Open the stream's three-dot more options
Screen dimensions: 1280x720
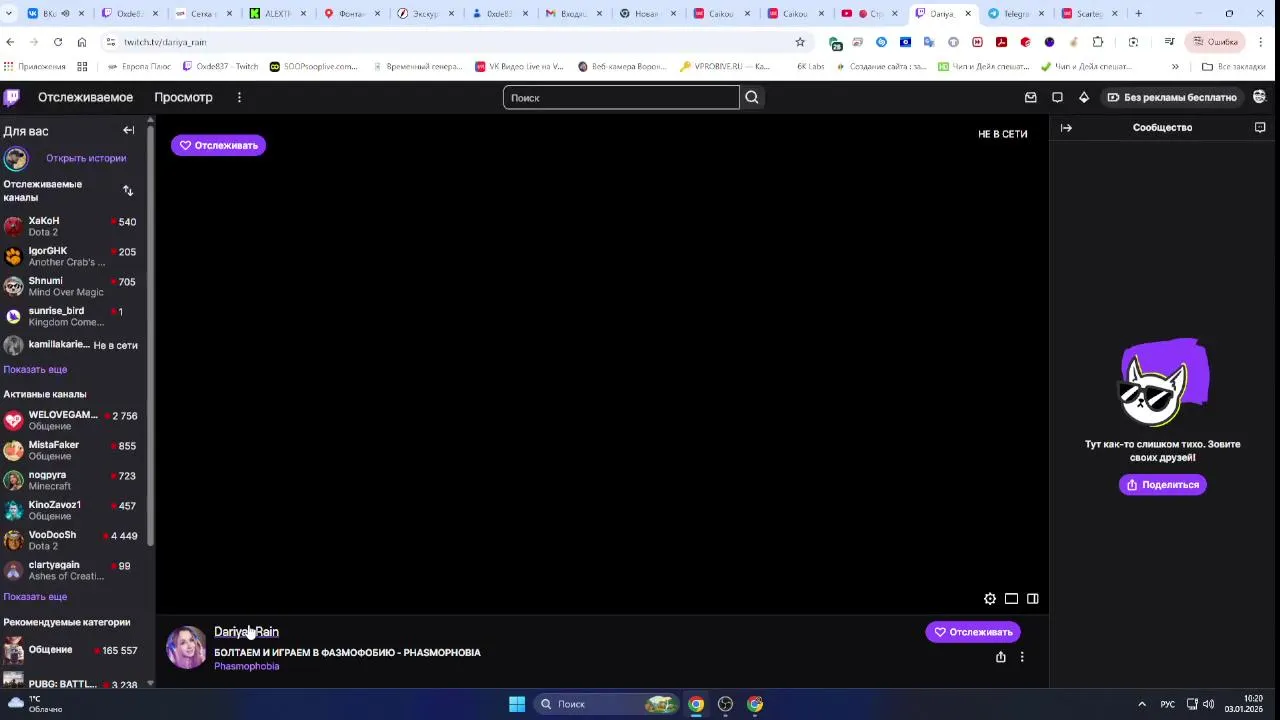pos(1022,657)
